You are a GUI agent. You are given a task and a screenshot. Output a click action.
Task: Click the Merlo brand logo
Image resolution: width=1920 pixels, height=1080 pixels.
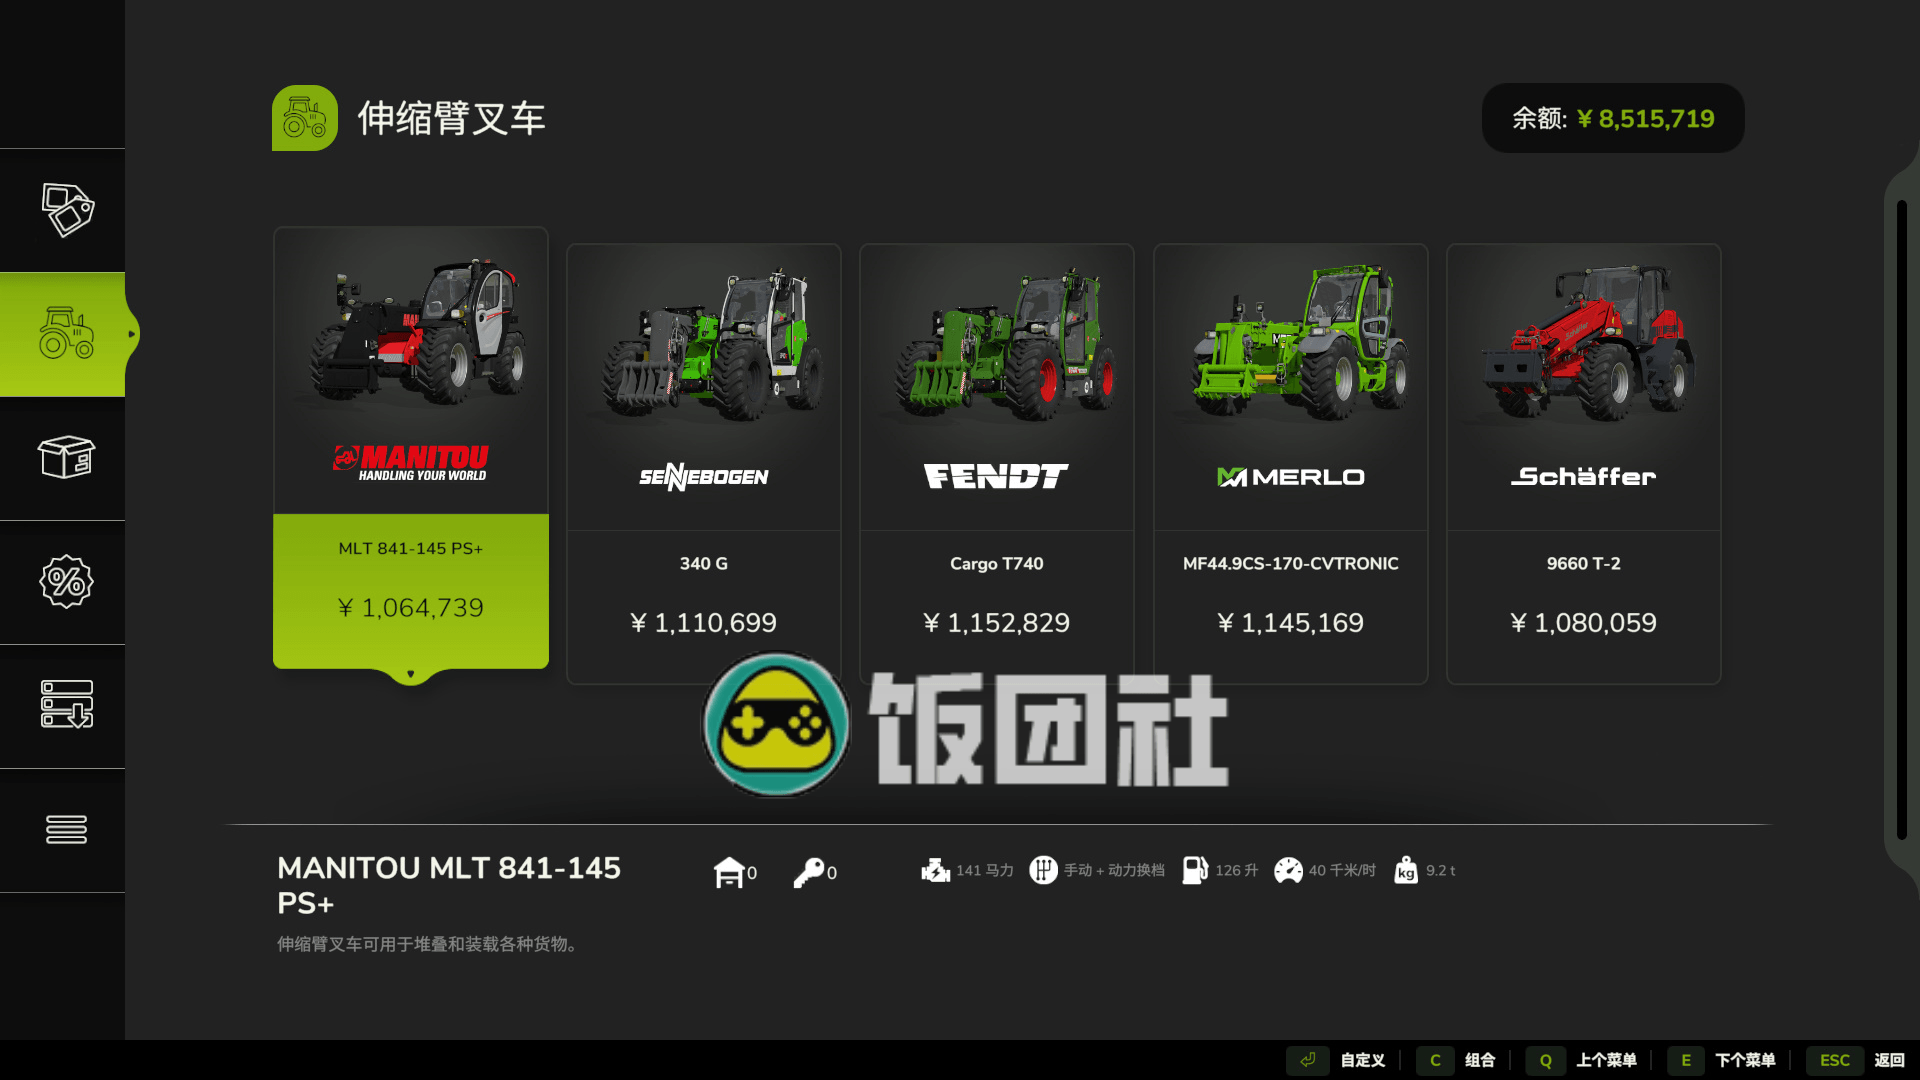pyautogui.click(x=1290, y=477)
